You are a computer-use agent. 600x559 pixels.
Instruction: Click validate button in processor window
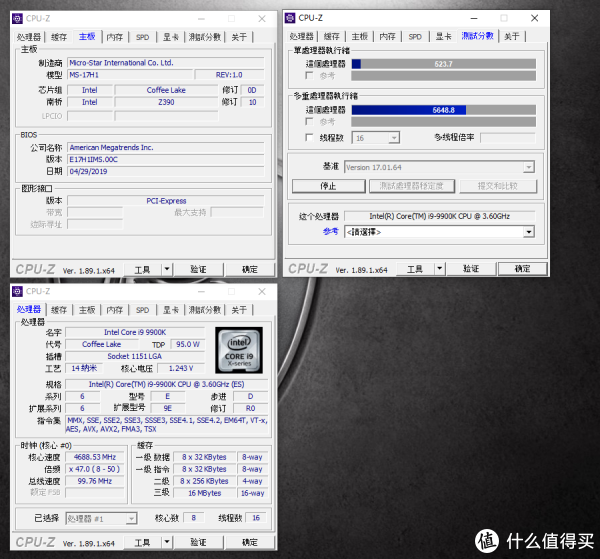[x=199, y=542]
